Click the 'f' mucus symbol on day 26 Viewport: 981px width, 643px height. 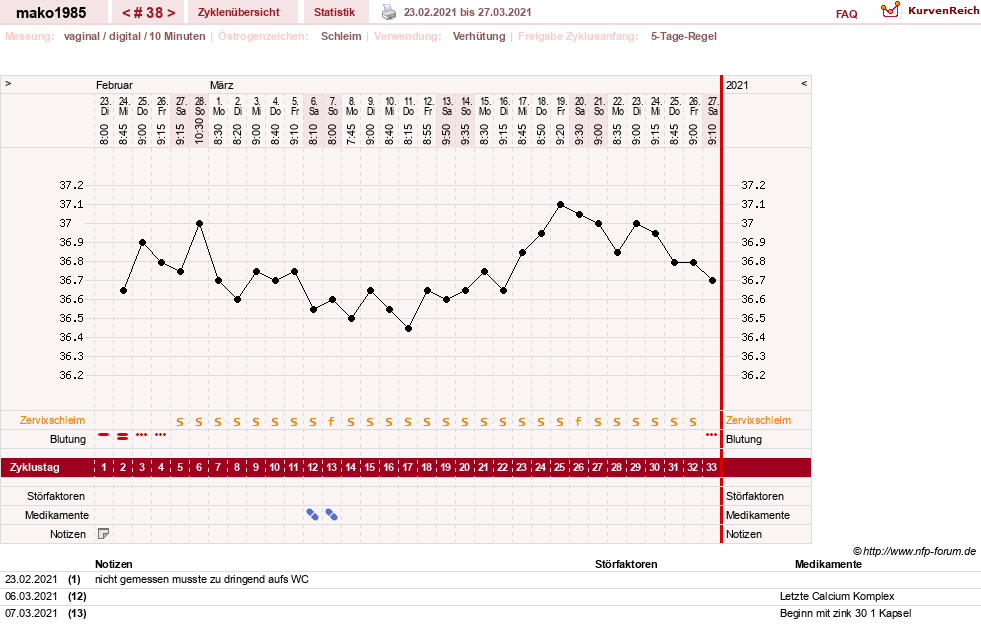(x=578, y=422)
